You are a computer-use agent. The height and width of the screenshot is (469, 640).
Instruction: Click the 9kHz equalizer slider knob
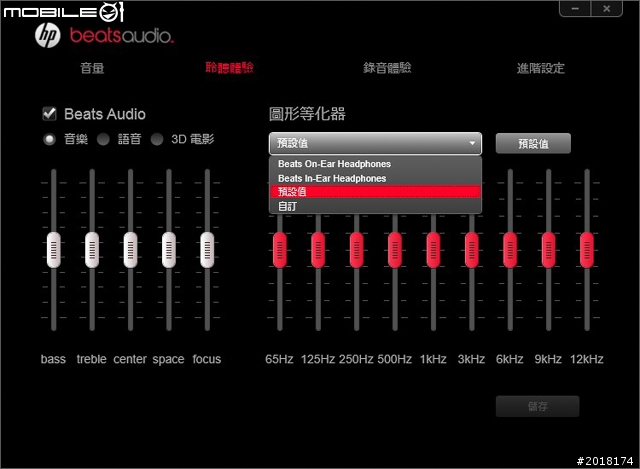(x=548, y=250)
